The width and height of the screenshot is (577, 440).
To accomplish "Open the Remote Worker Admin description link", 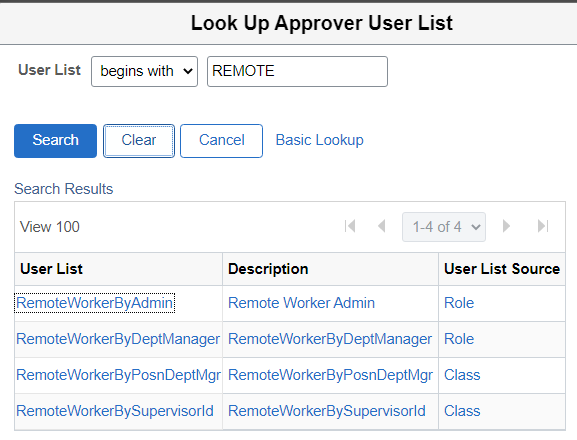I will [x=301, y=303].
